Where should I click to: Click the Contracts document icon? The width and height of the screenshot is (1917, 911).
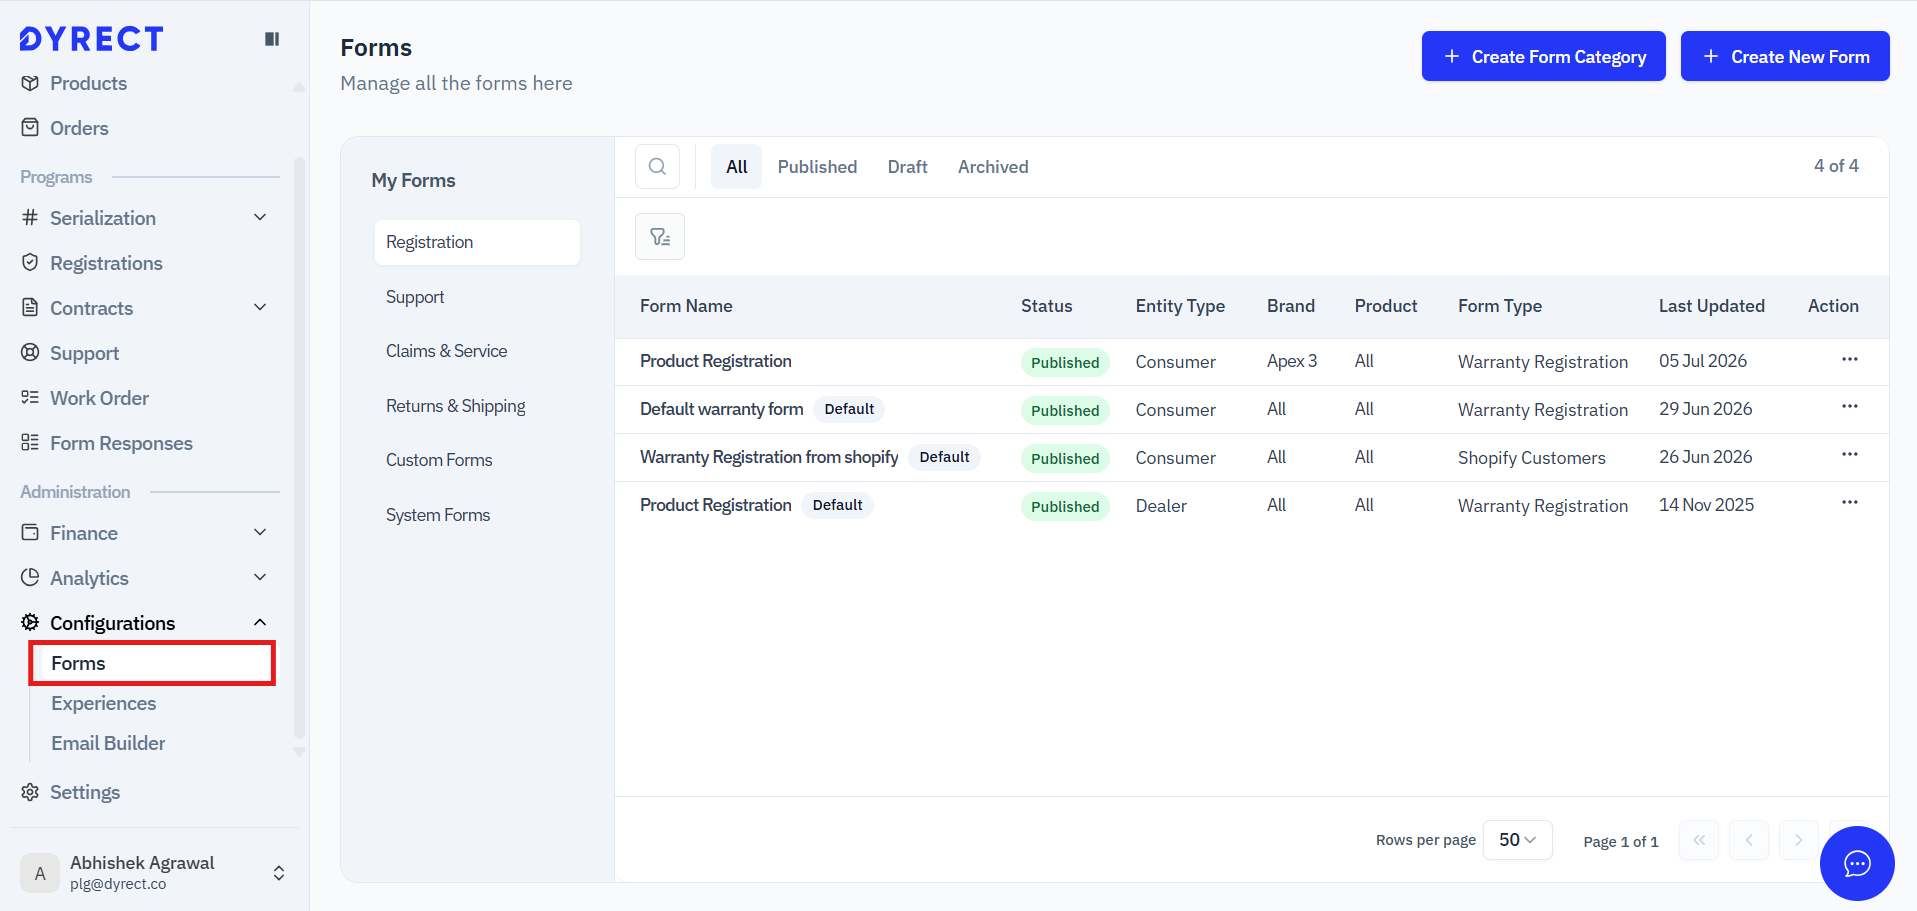pyautogui.click(x=30, y=308)
